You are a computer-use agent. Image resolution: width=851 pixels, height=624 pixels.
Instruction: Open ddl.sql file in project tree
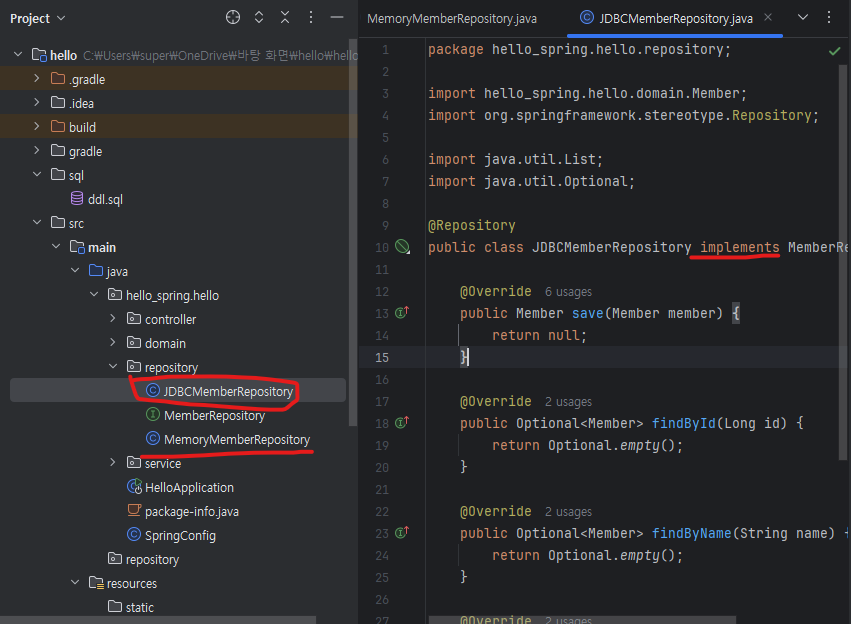click(104, 199)
